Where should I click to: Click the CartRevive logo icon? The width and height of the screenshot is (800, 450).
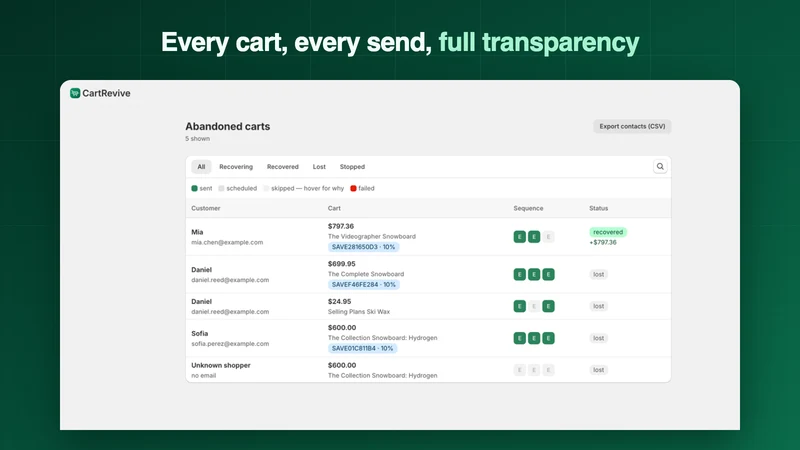click(75, 93)
